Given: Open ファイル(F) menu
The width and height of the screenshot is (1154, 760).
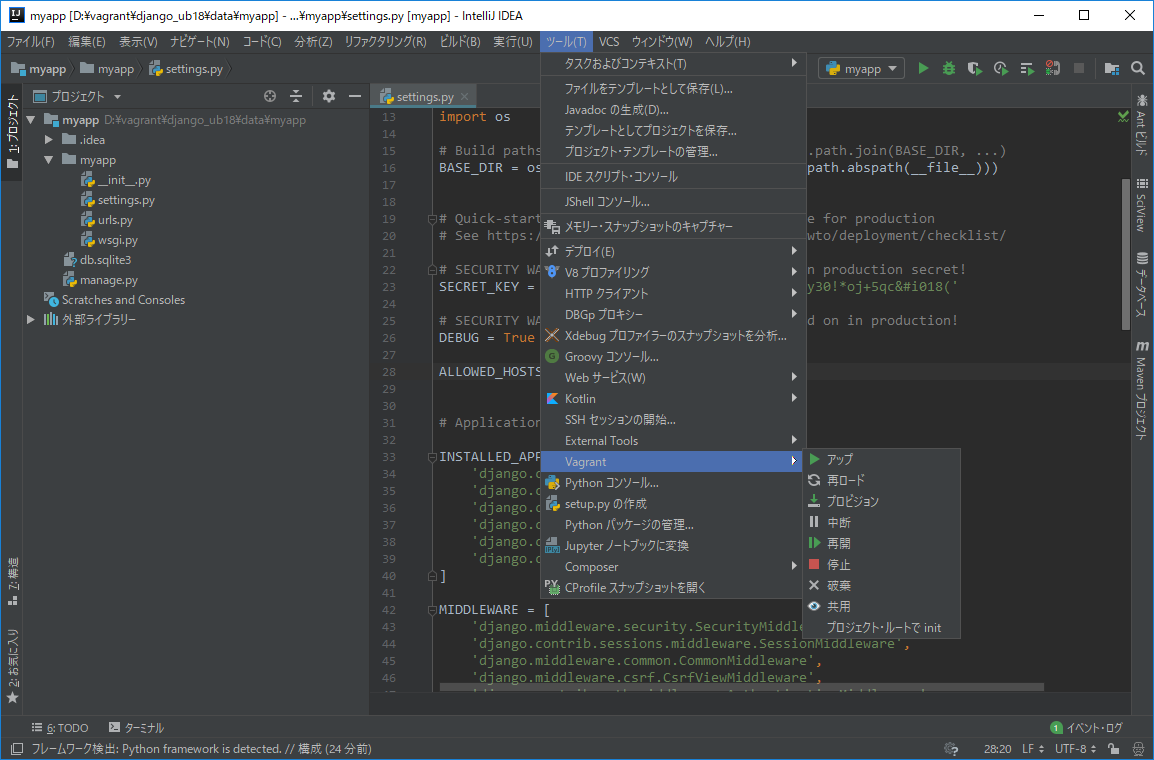Looking at the screenshot, I should coord(30,42).
